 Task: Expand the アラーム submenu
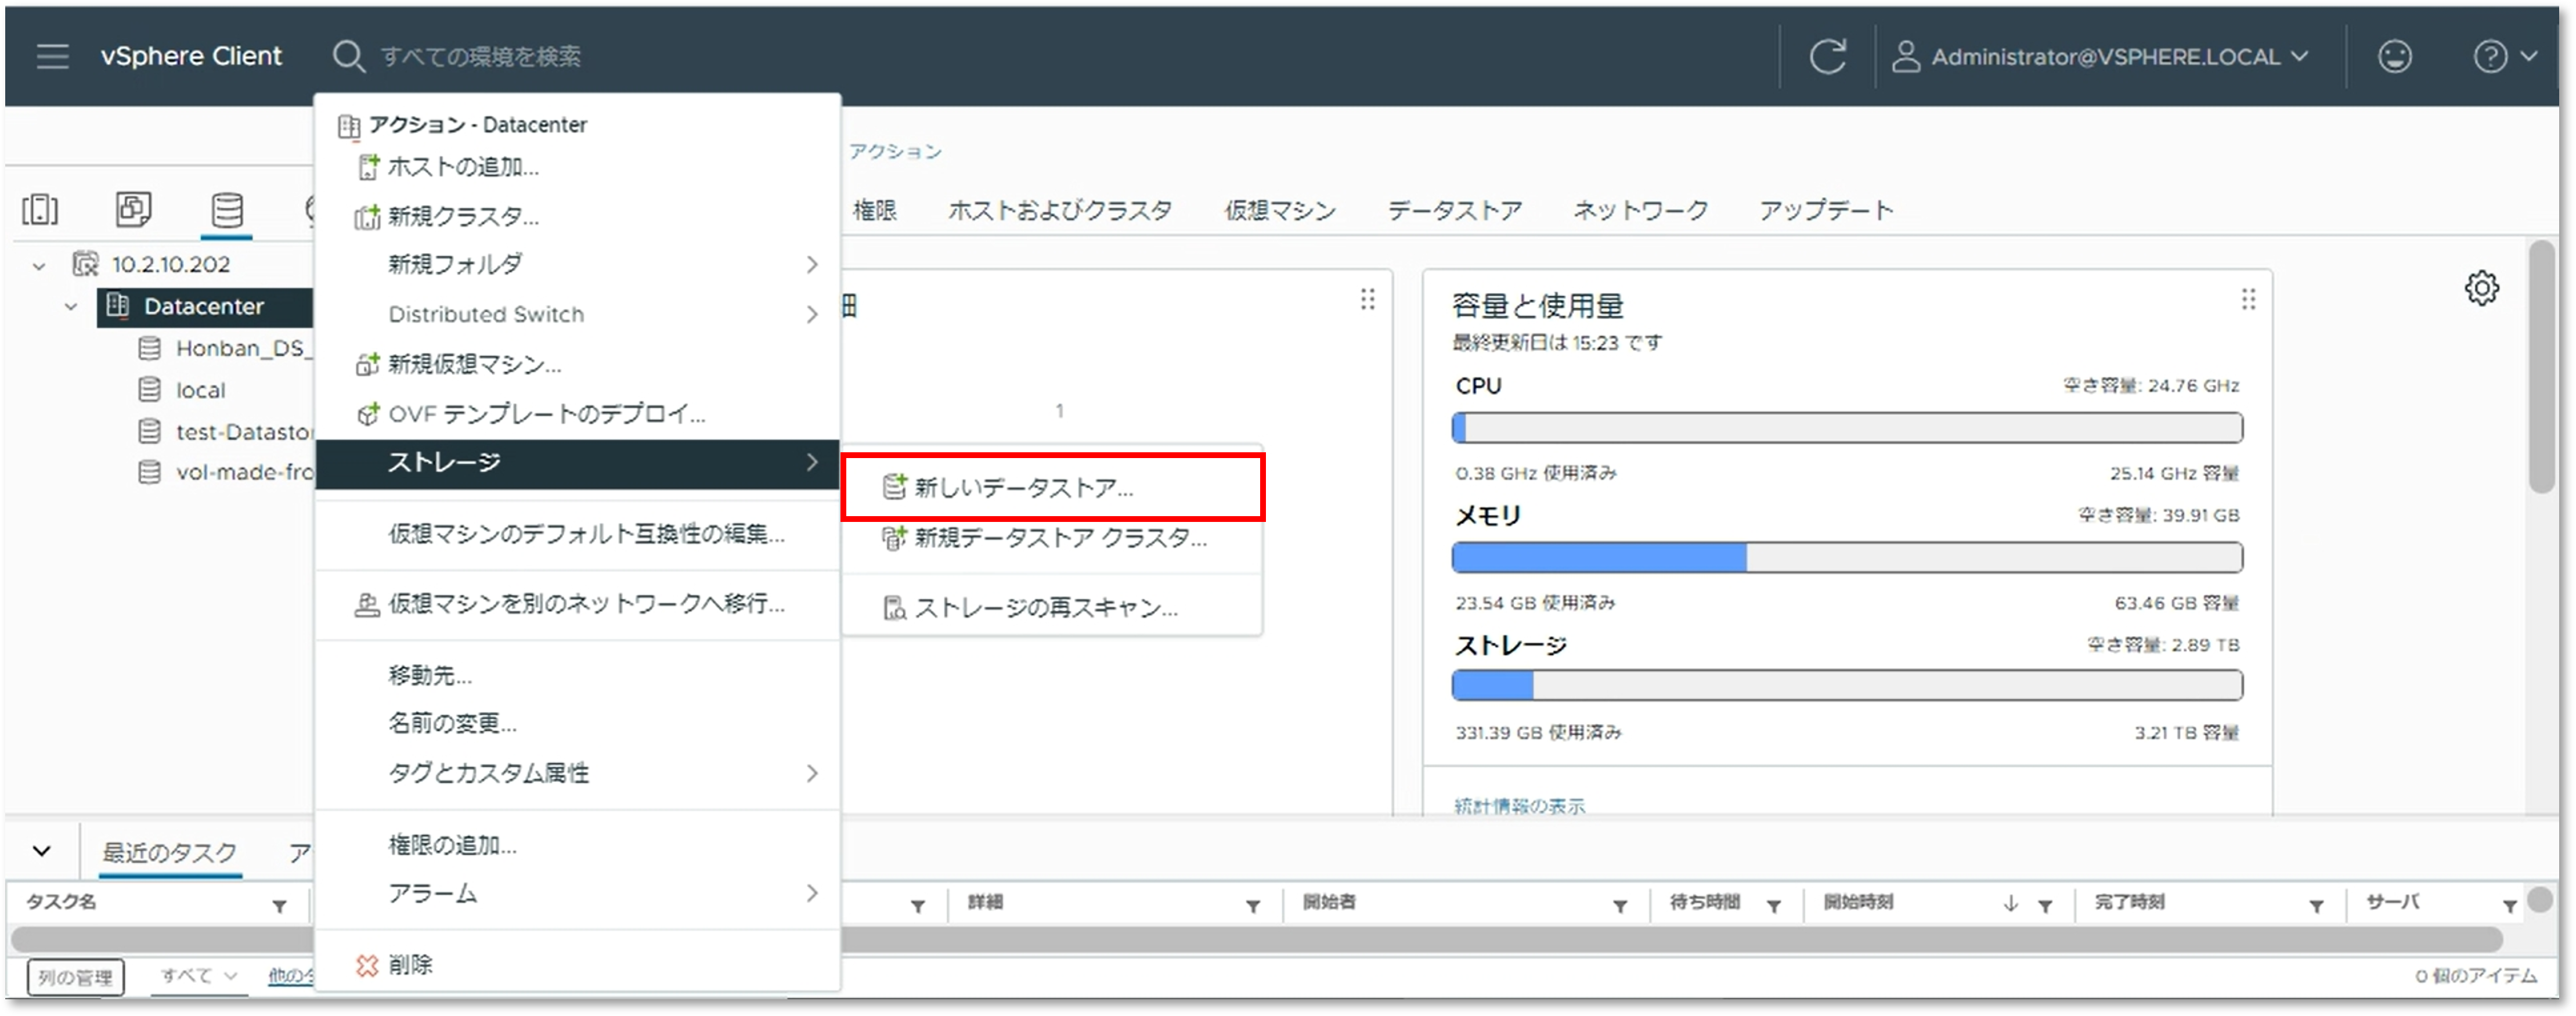[x=577, y=893]
